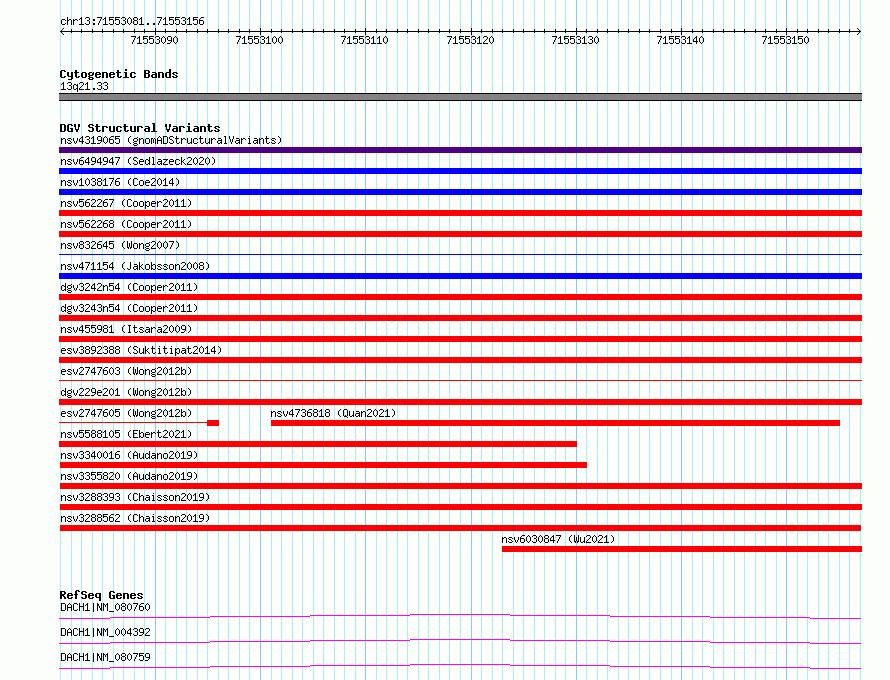890x680 pixels.
Task: Click the blue nsv471154 variant bar
Action: click(460, 276)
